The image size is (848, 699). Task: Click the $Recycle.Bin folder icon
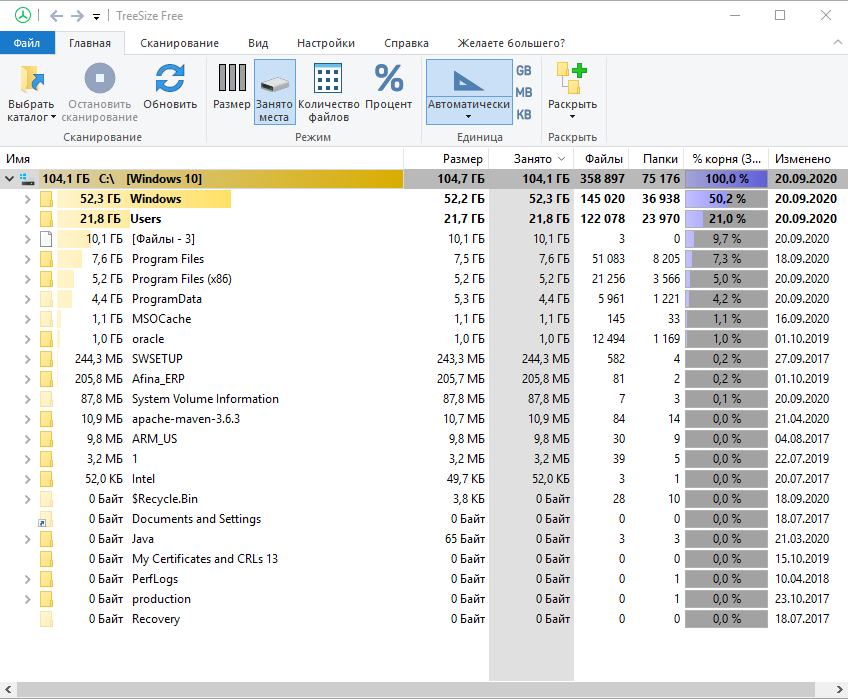(47, 499)
